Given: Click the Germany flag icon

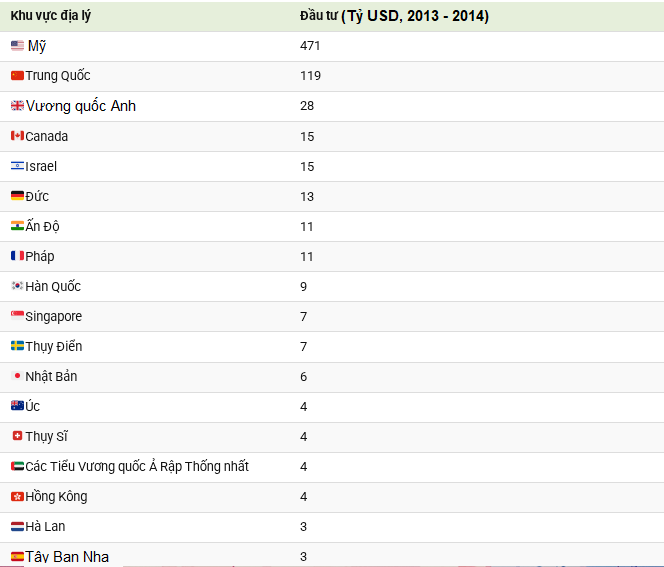Looking at the screenshot, I should [17, 196].
